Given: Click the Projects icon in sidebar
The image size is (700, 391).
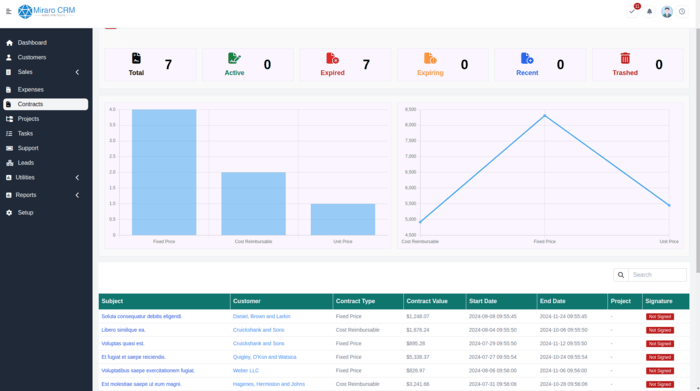Looking at the screenshot, I should (x=9, y=119).
